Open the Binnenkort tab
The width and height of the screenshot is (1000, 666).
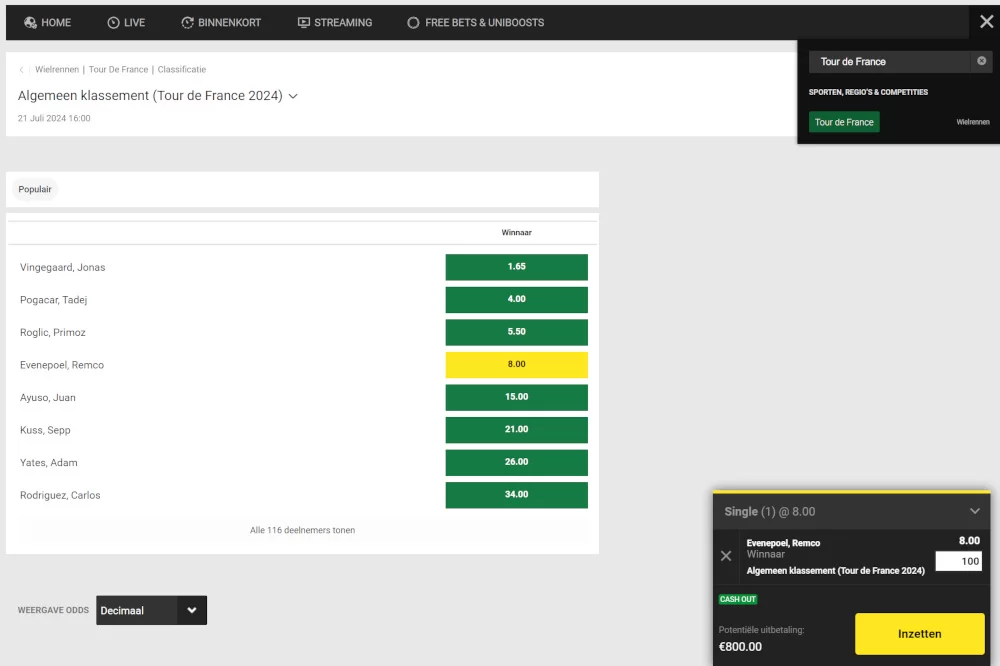[221, 22]
